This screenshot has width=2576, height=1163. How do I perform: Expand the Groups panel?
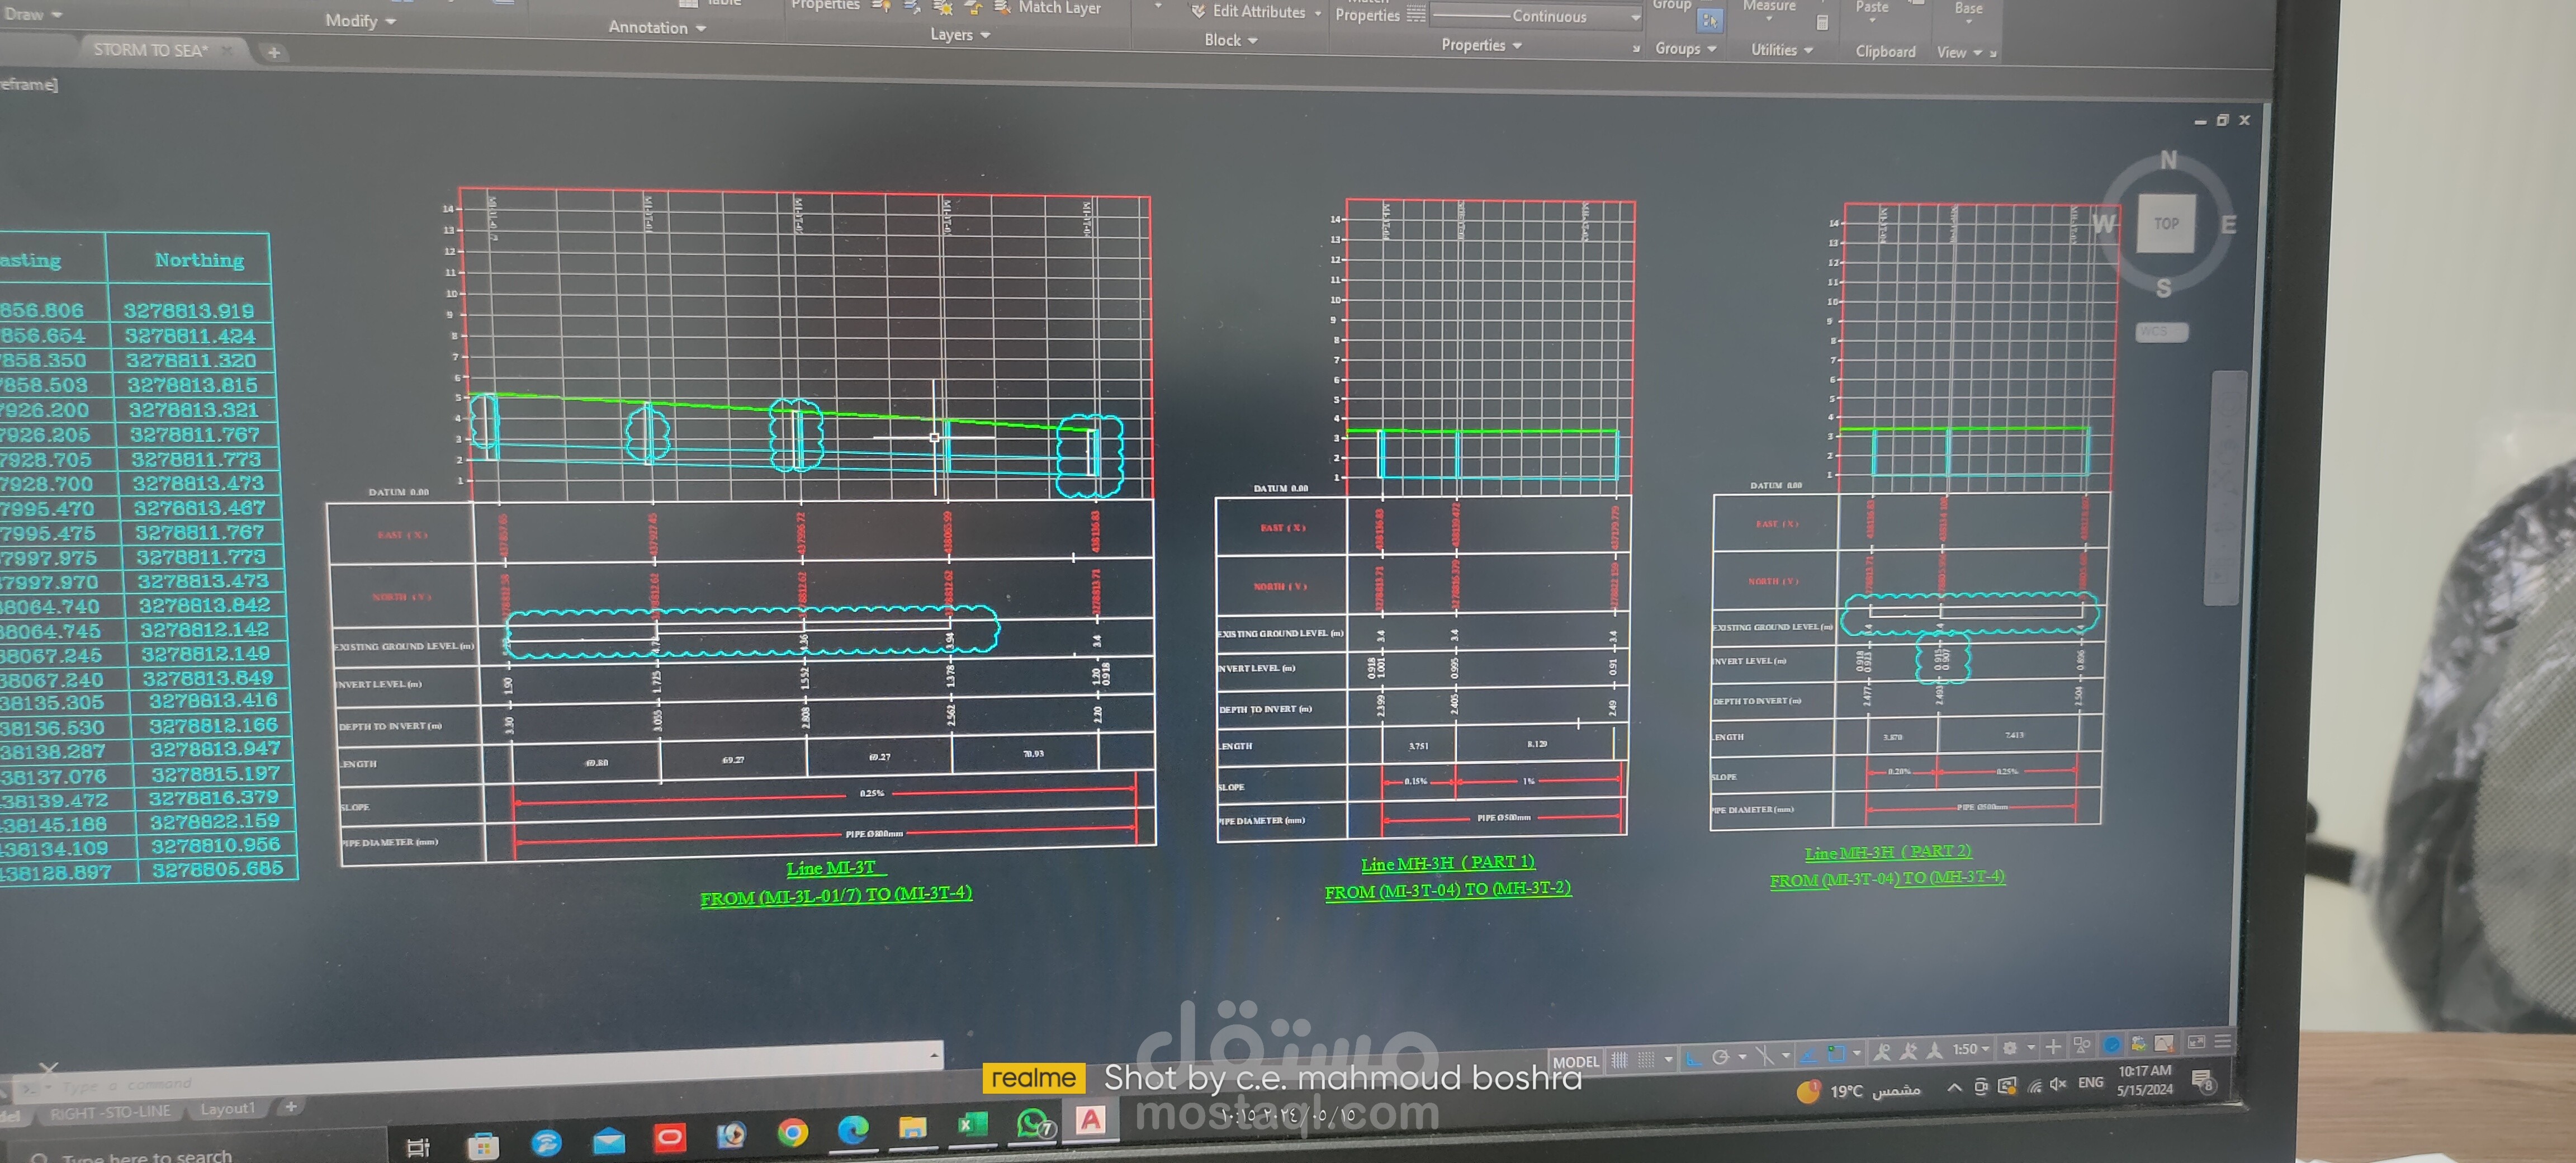pyautogui.click(x=1685, y=48)
